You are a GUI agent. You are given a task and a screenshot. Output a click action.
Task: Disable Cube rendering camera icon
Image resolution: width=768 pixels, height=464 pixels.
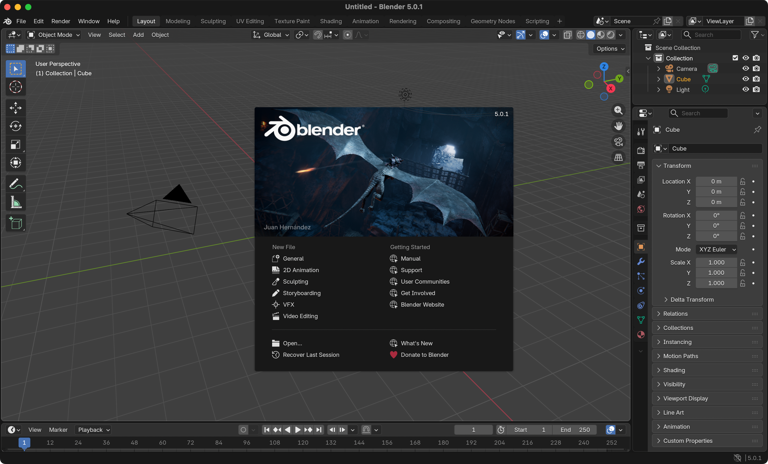(x=756, y=79)
